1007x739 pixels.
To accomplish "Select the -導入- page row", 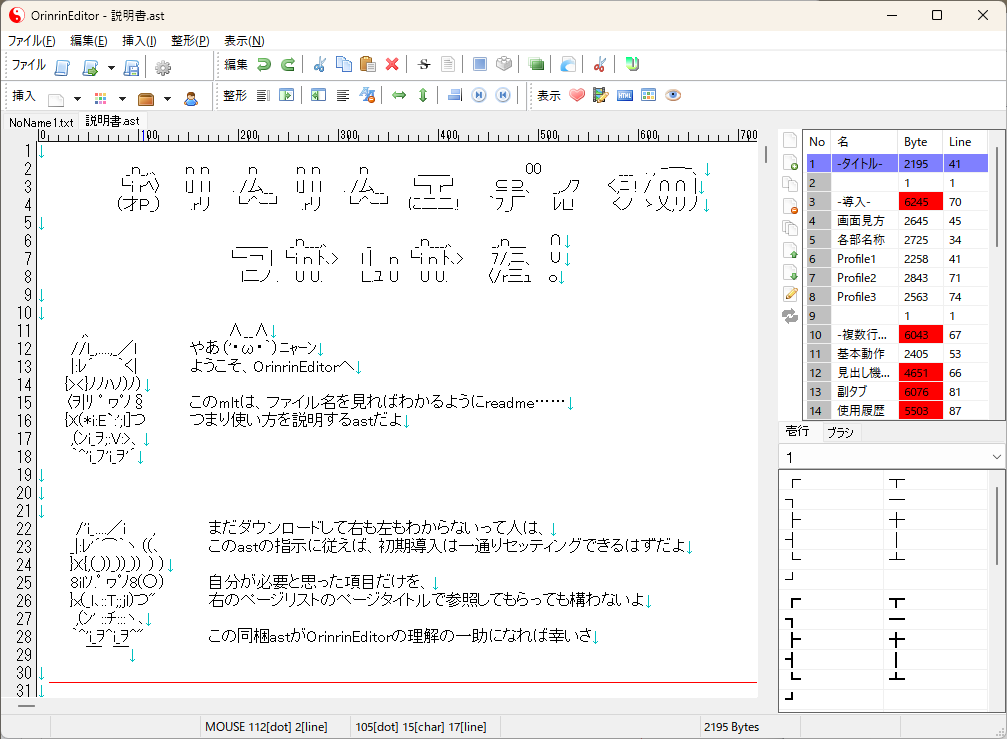I will [897, 202].
